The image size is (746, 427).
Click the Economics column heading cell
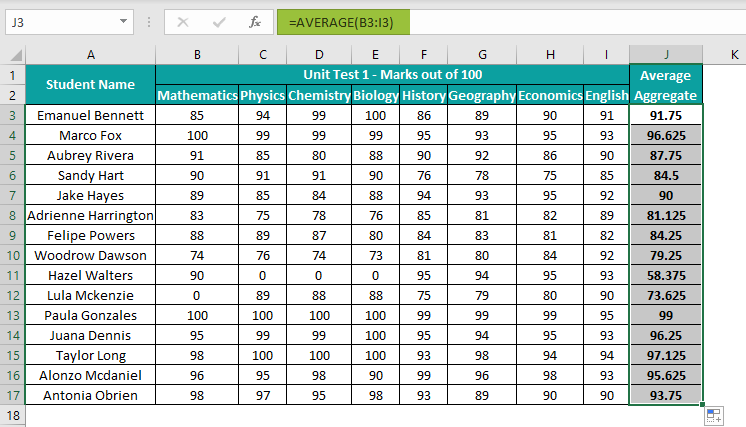pos(550,95)
